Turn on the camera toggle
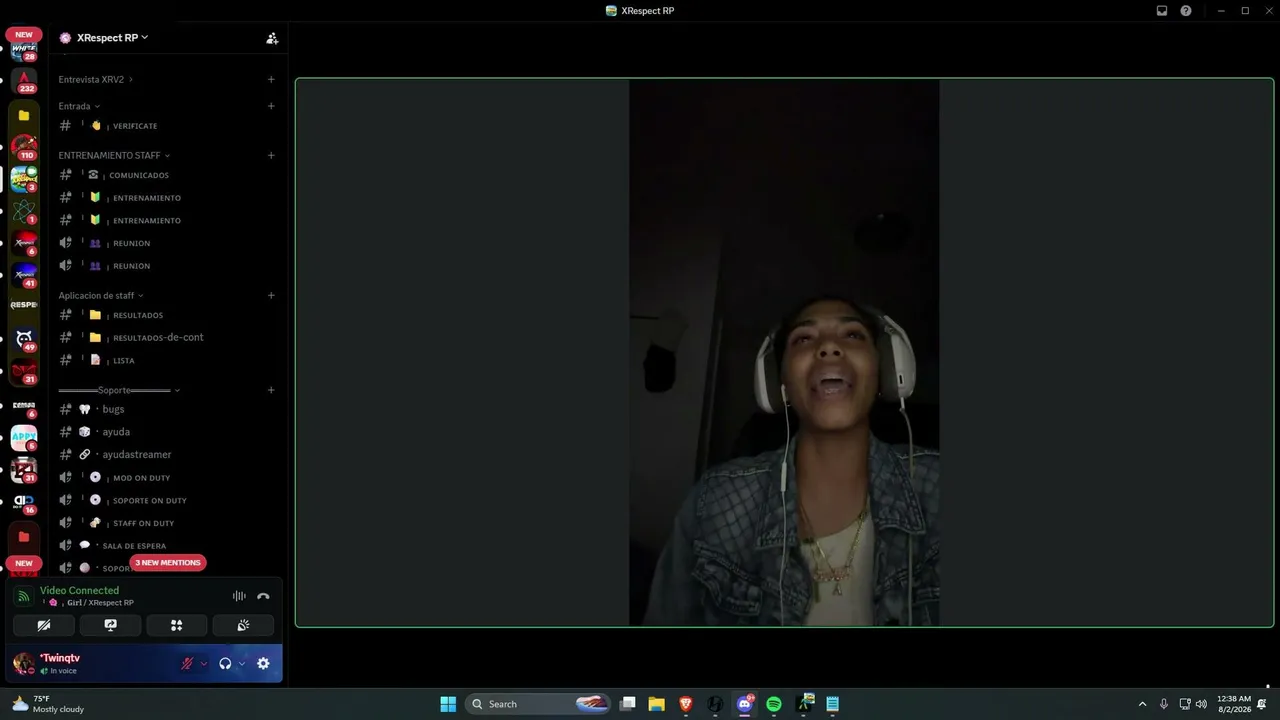This screenshot has height=720, width=1280. (44, 625)
